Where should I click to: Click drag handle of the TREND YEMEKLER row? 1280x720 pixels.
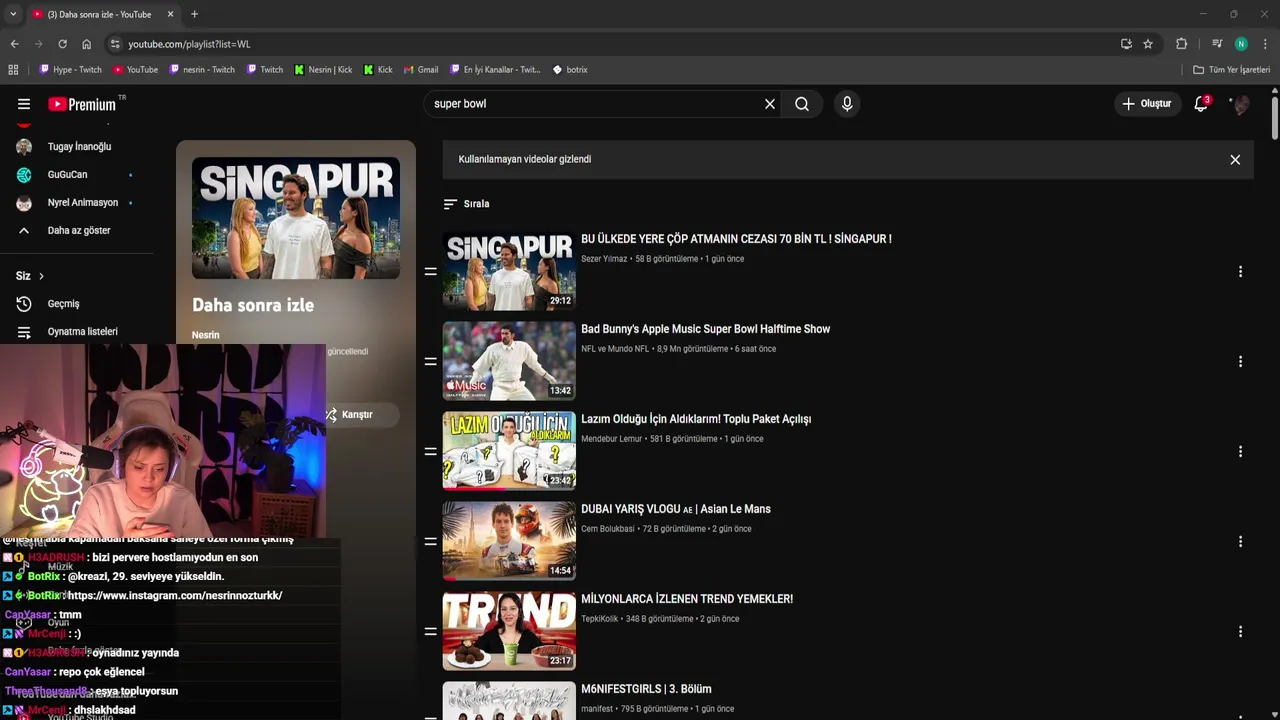point(431,631)
